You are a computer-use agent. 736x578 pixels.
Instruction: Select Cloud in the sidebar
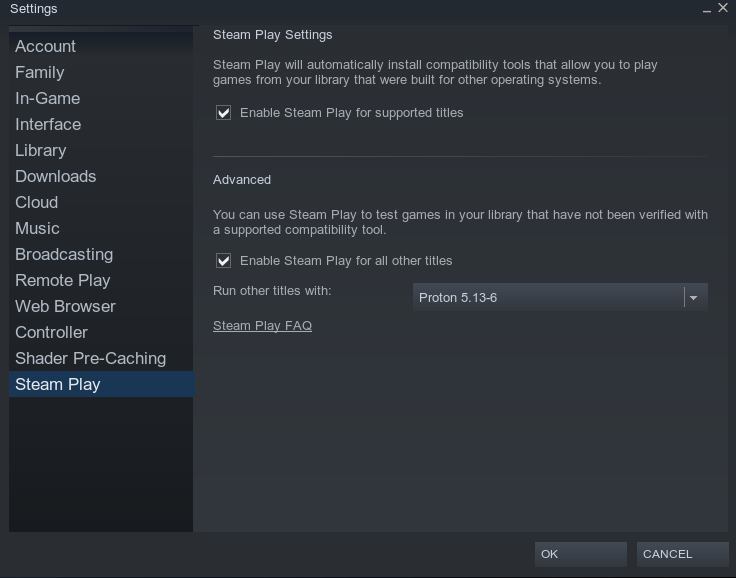tap(36, 202)
